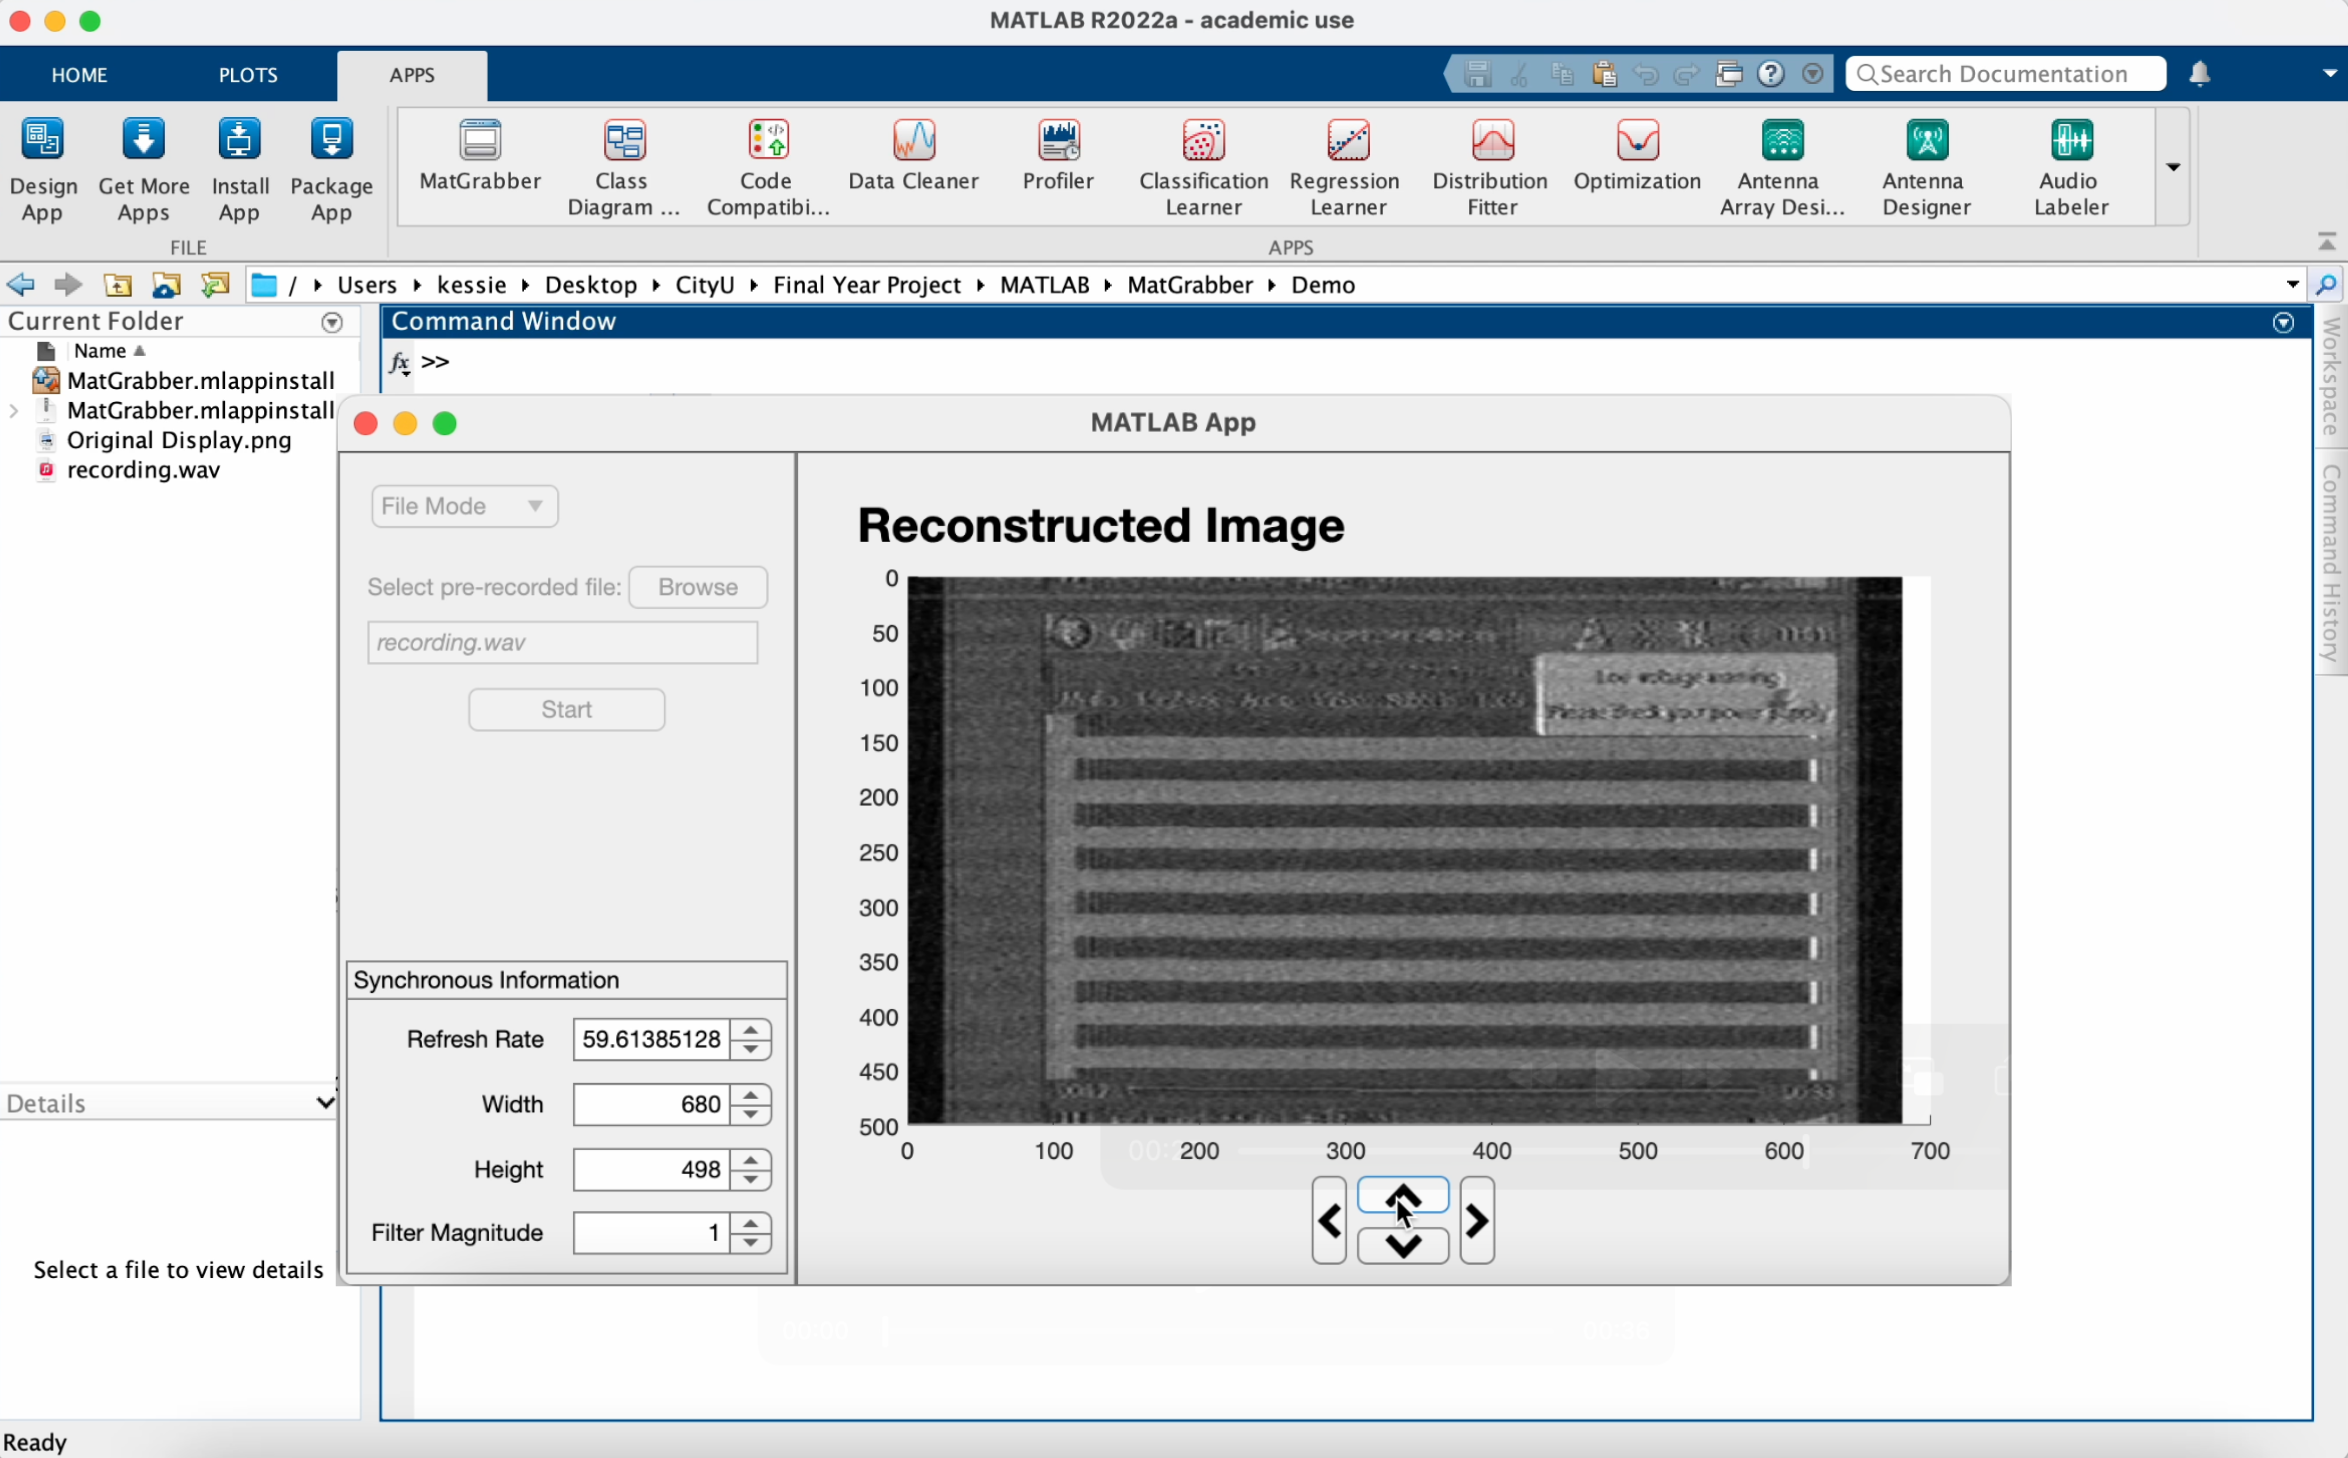Click Desktop in the folder path
This screenshot has width=2348, height=1458.
pyautogui.click(x=591, y=285)
